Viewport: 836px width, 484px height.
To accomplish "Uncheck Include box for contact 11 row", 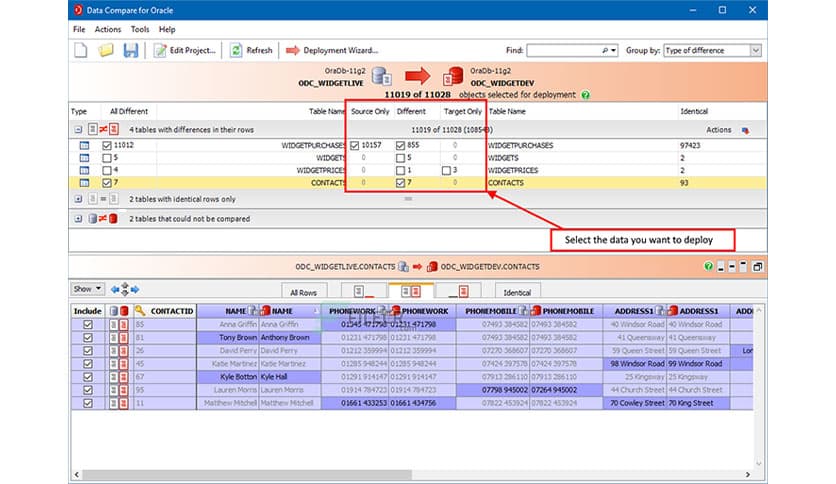I will coord(88,403).
